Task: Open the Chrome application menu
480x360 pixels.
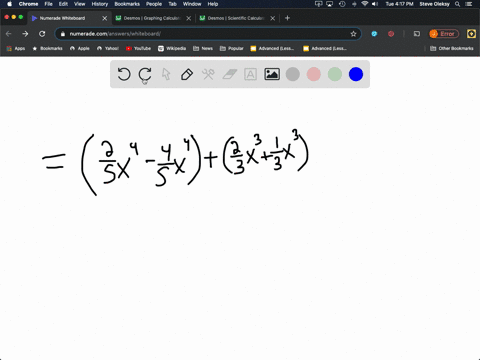Action: [28, 4]
